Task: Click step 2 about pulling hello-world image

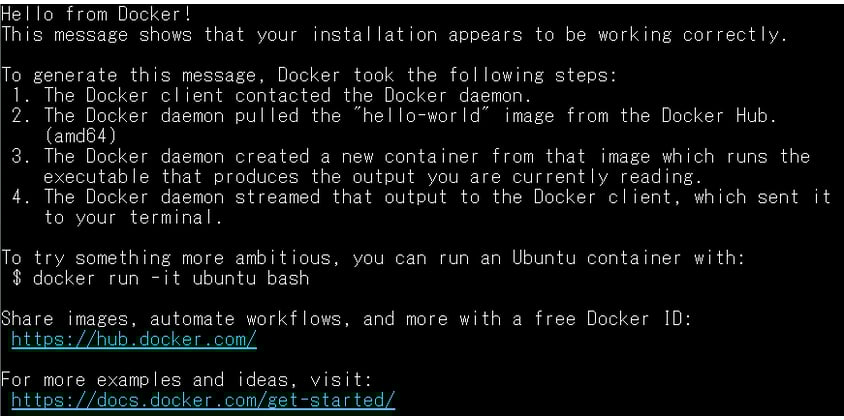Action: (400, 115)
